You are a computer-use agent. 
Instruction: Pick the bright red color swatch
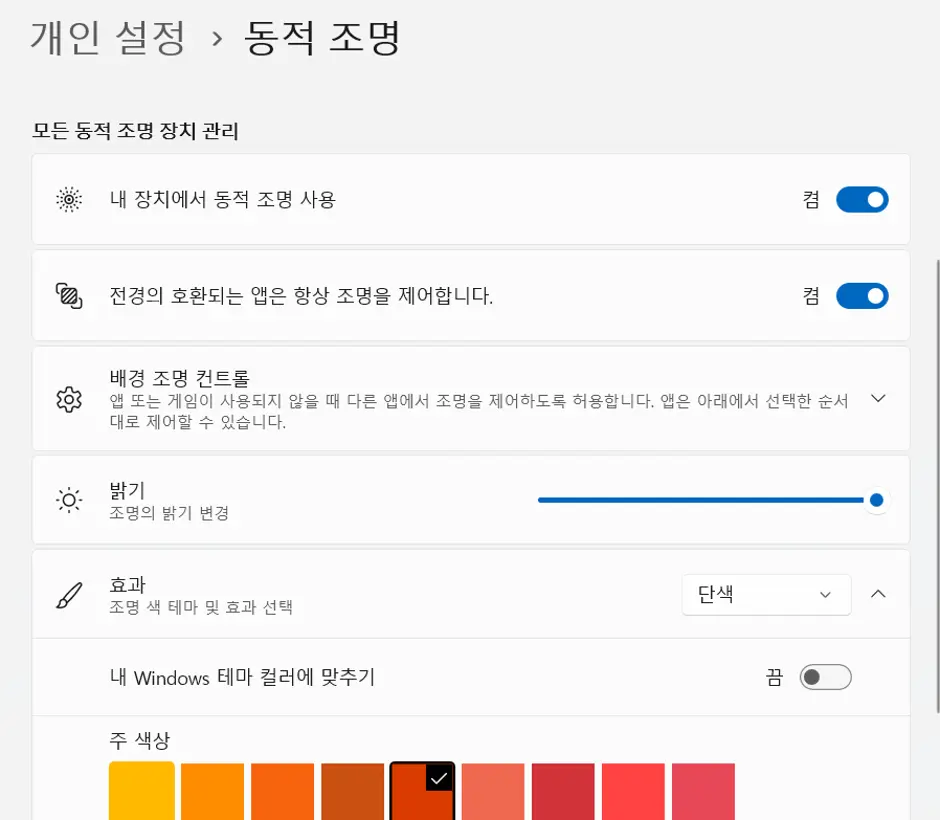pos(633,791)
